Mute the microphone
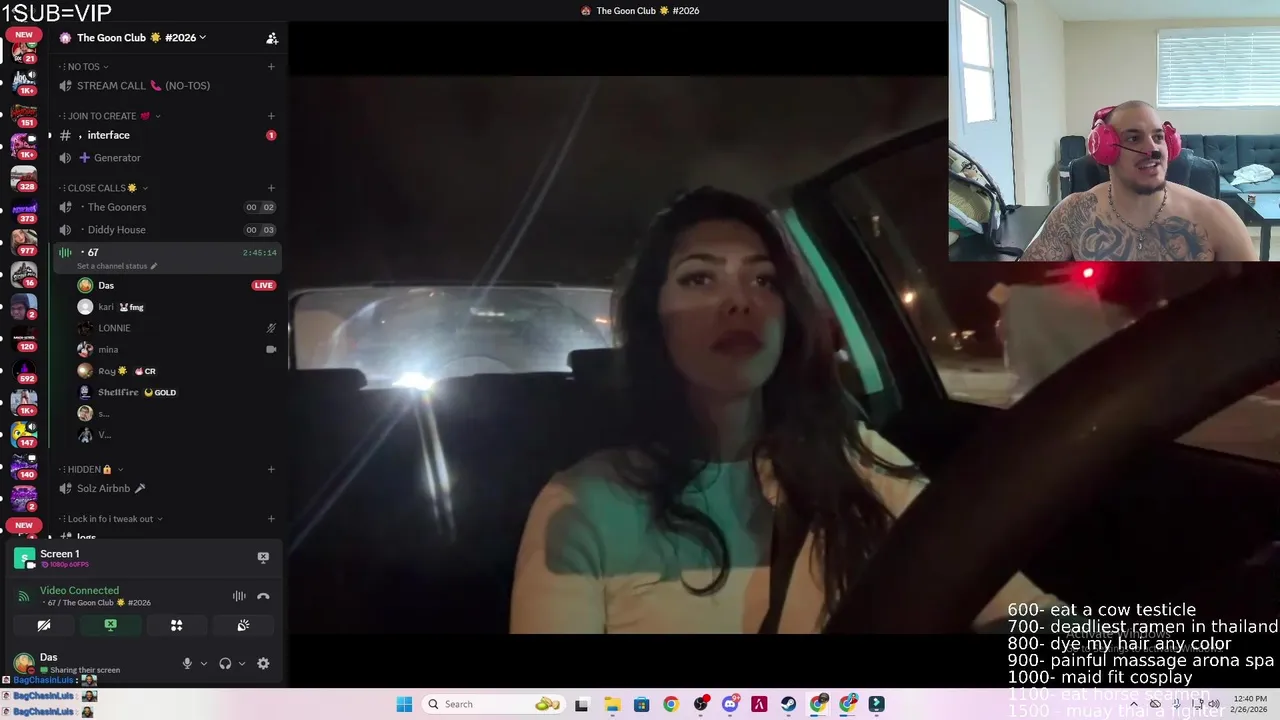This screenshot has width=1280, height=720. tap(187, 663)
